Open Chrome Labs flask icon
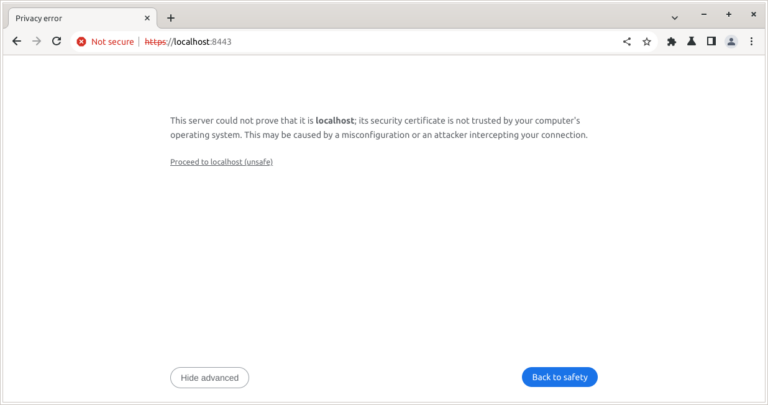The width and height of the screenshot is (768, 405). coord(691,41)
